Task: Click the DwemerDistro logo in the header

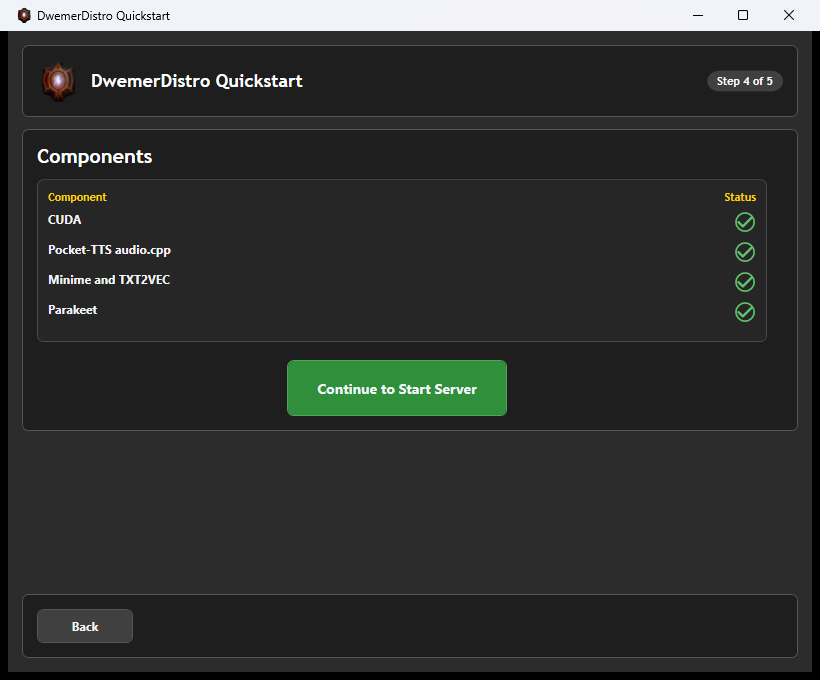Action: (x=58, y=81)
